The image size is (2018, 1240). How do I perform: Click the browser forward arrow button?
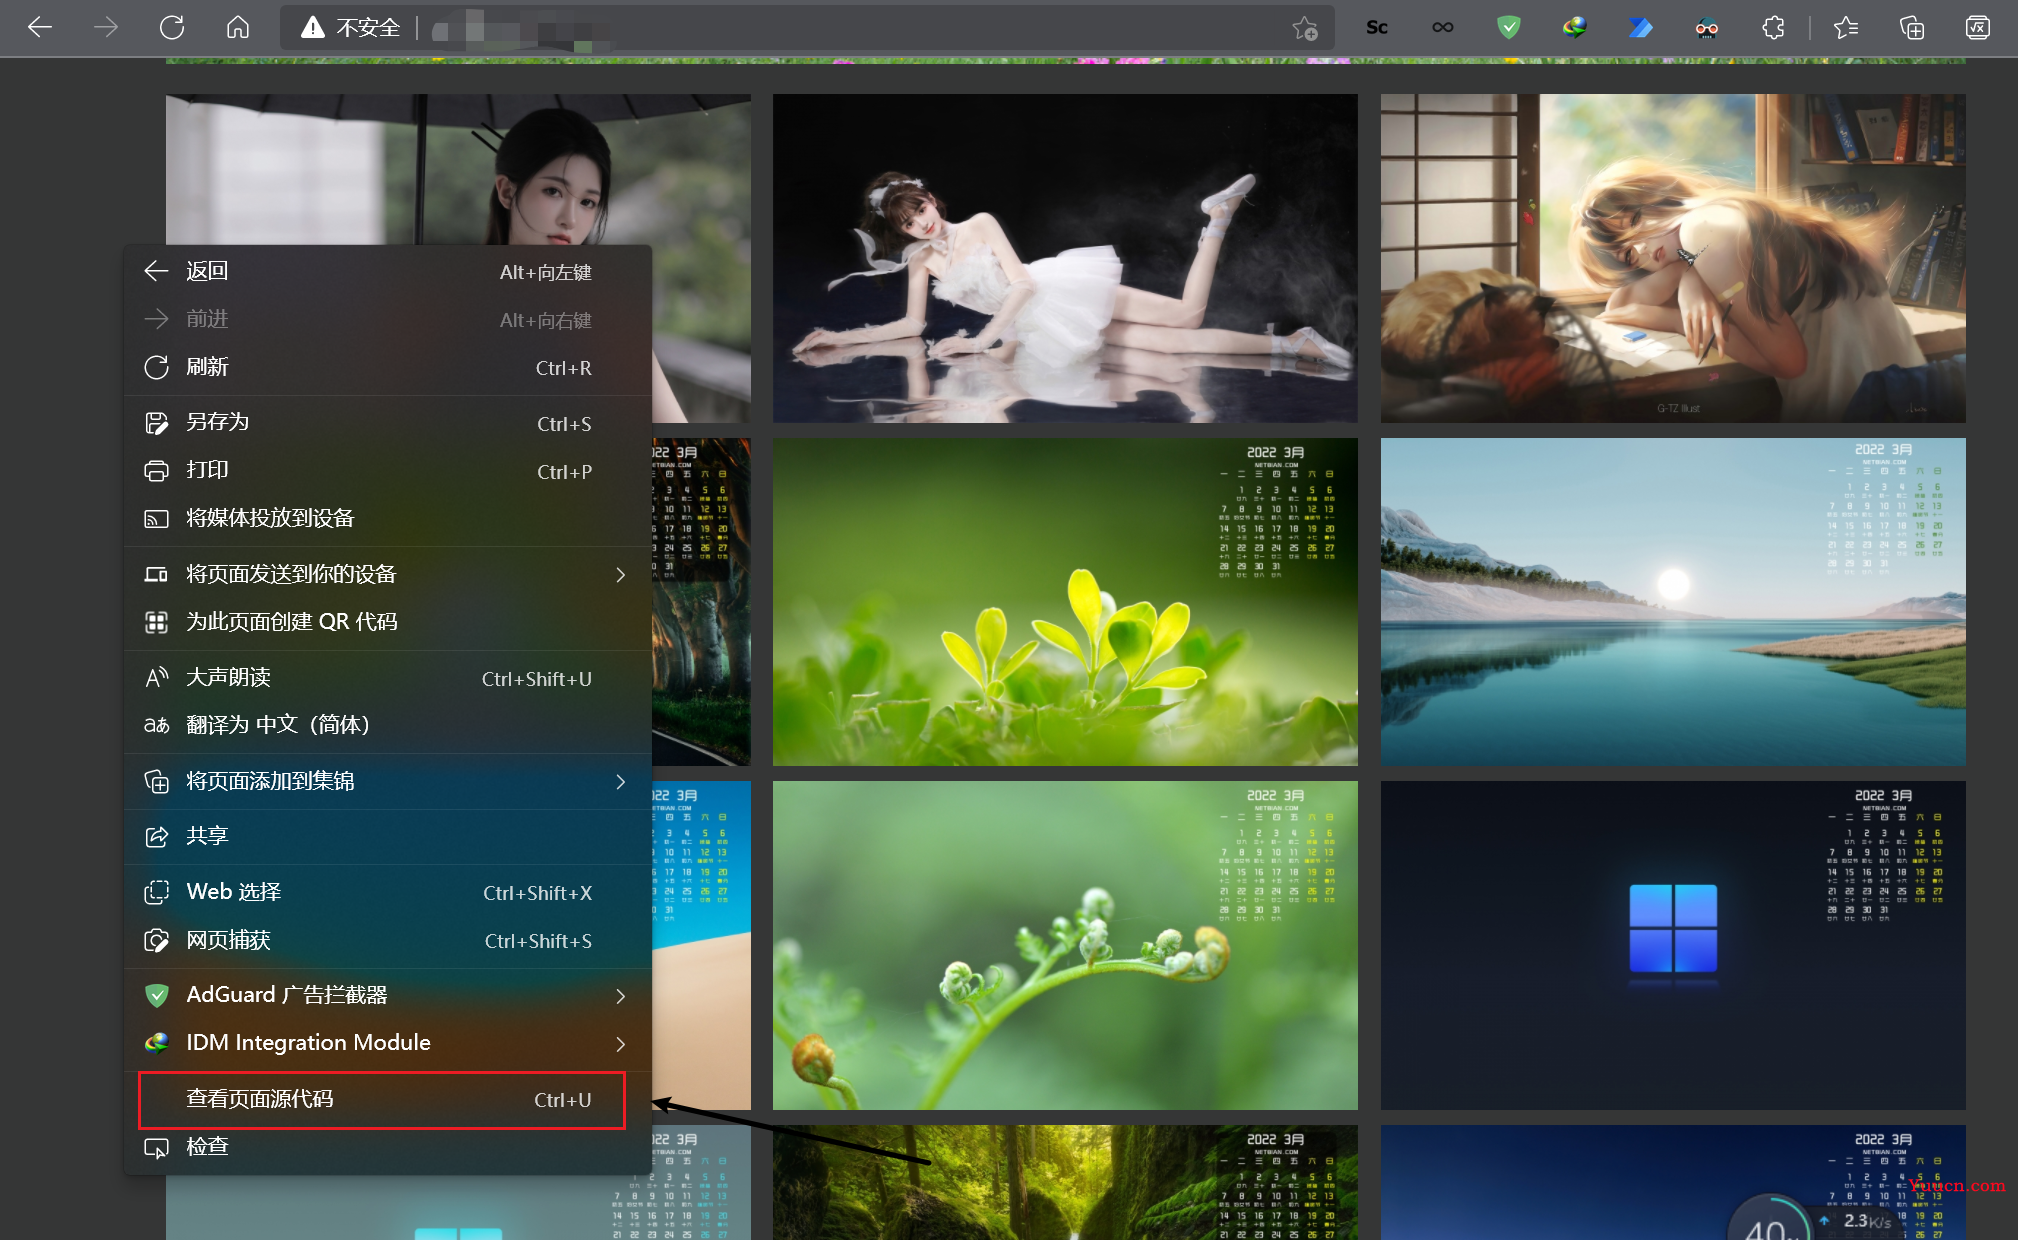pyautogui.click(x=105, y=27)
